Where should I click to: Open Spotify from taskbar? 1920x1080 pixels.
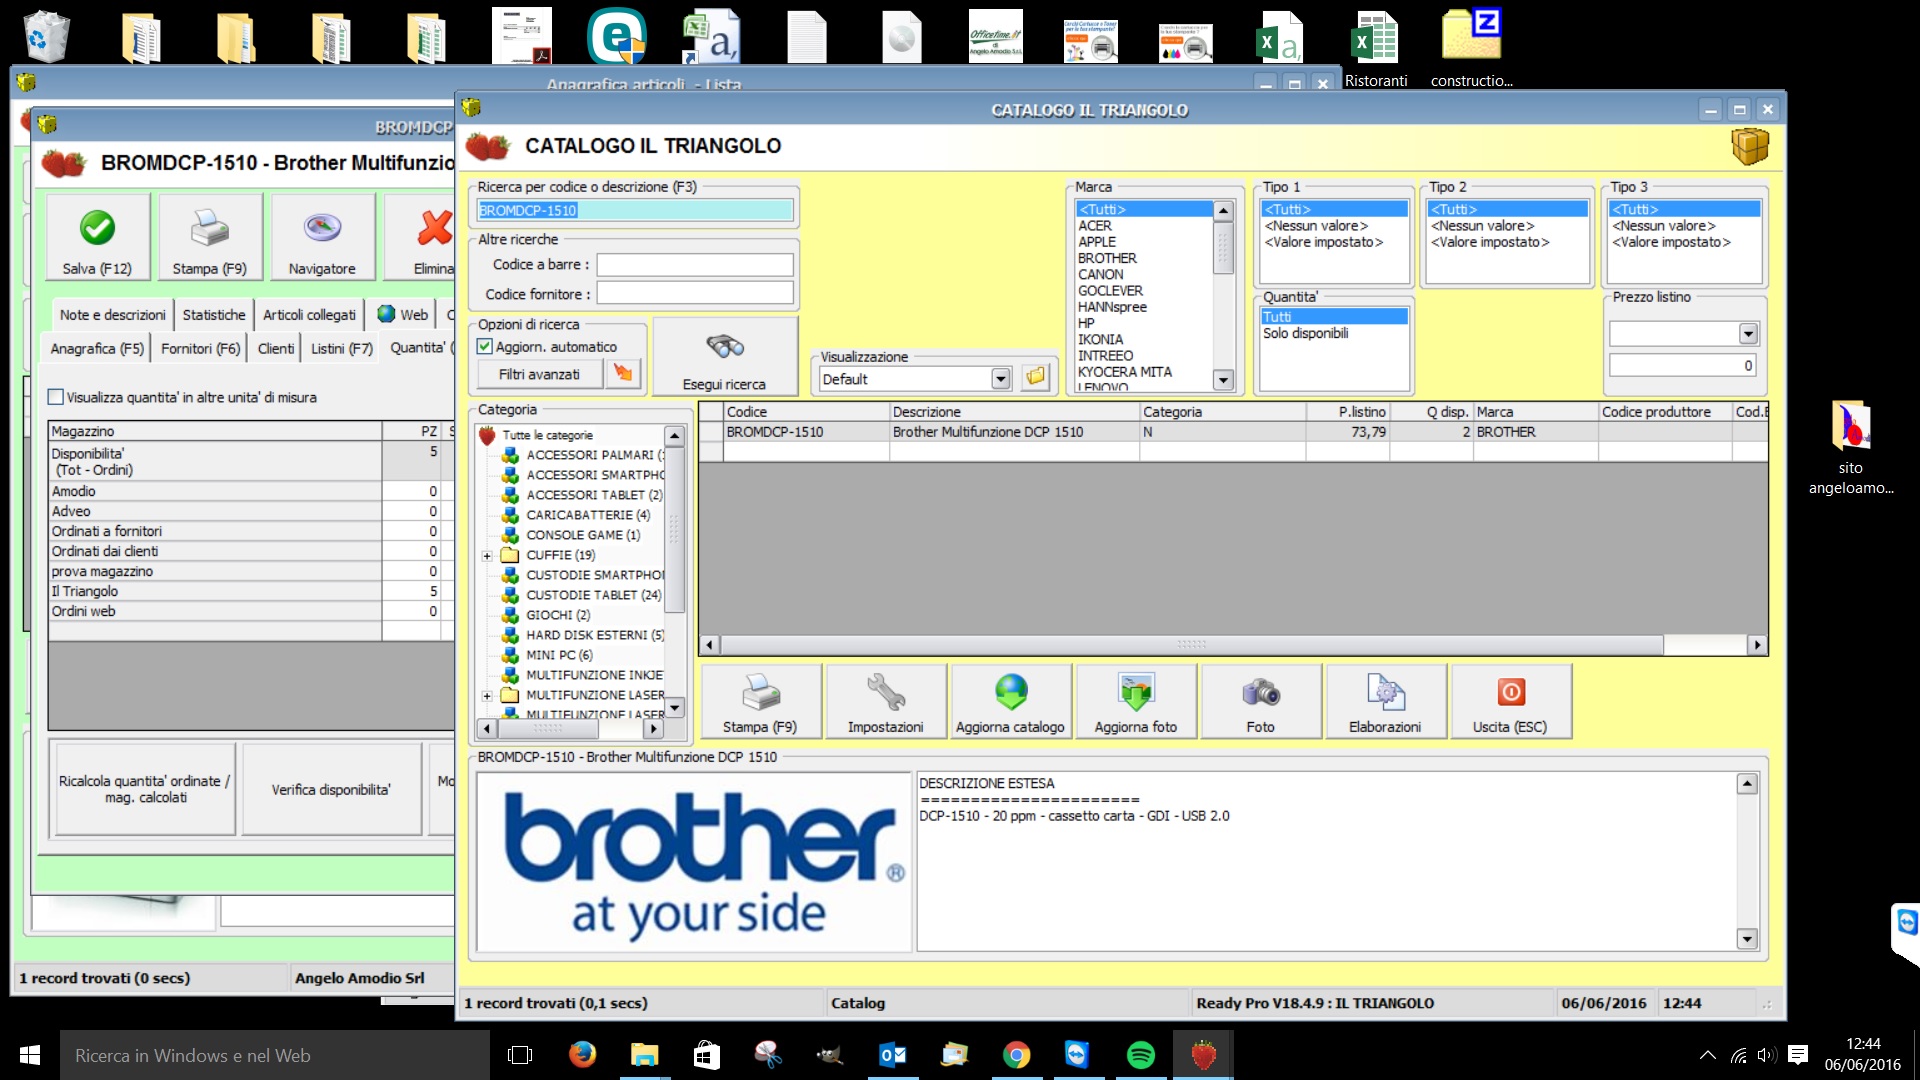tap(1140, 1055)
